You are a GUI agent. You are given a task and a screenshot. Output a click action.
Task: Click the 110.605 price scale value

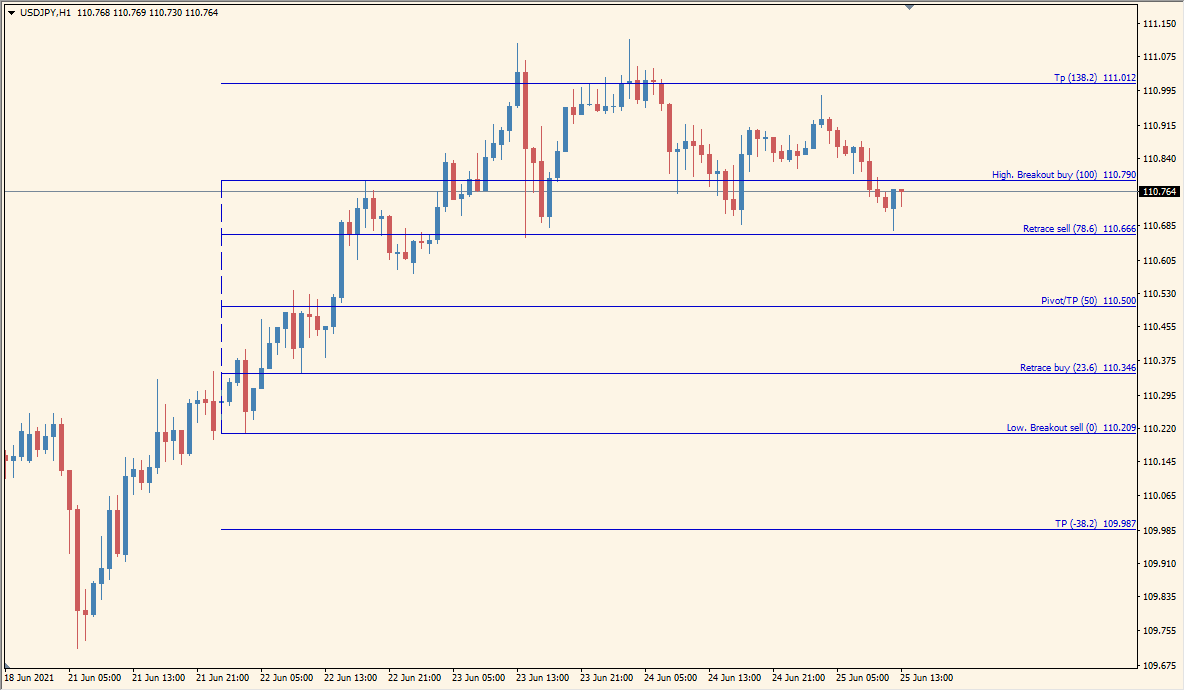pyautogui.click(x=1159, y=261)
